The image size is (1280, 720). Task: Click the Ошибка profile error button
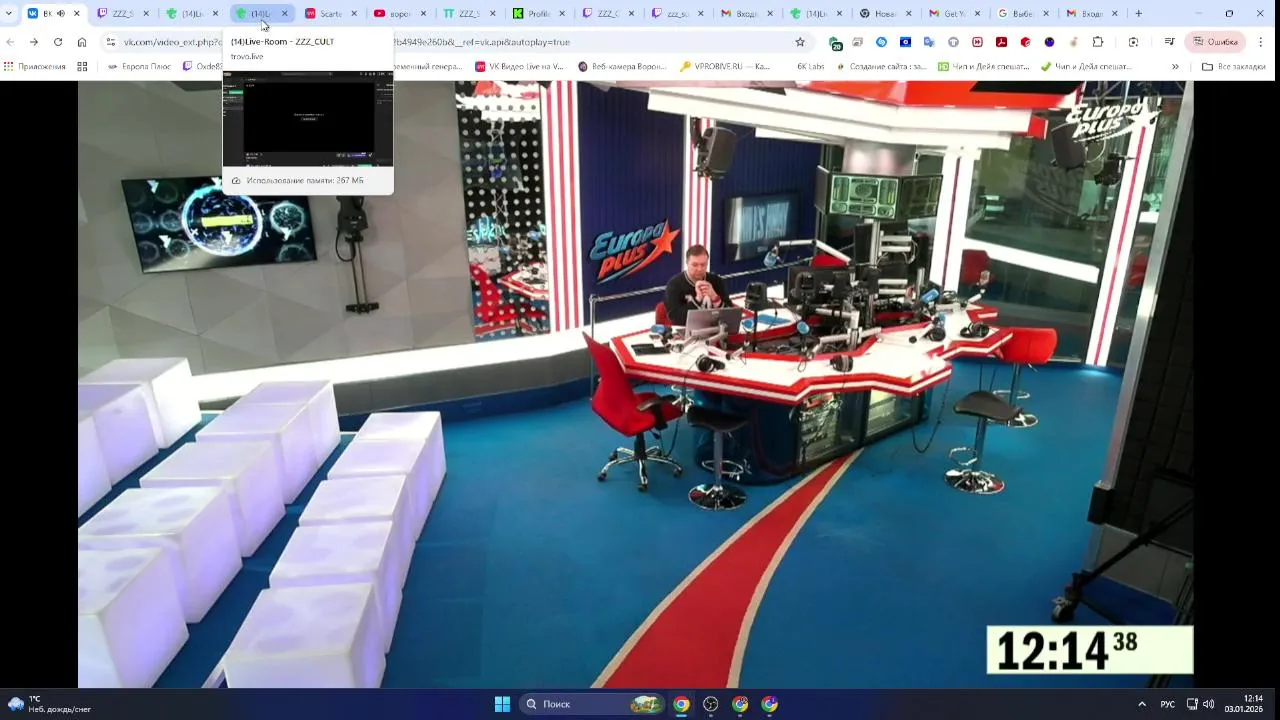[1214, 42]
